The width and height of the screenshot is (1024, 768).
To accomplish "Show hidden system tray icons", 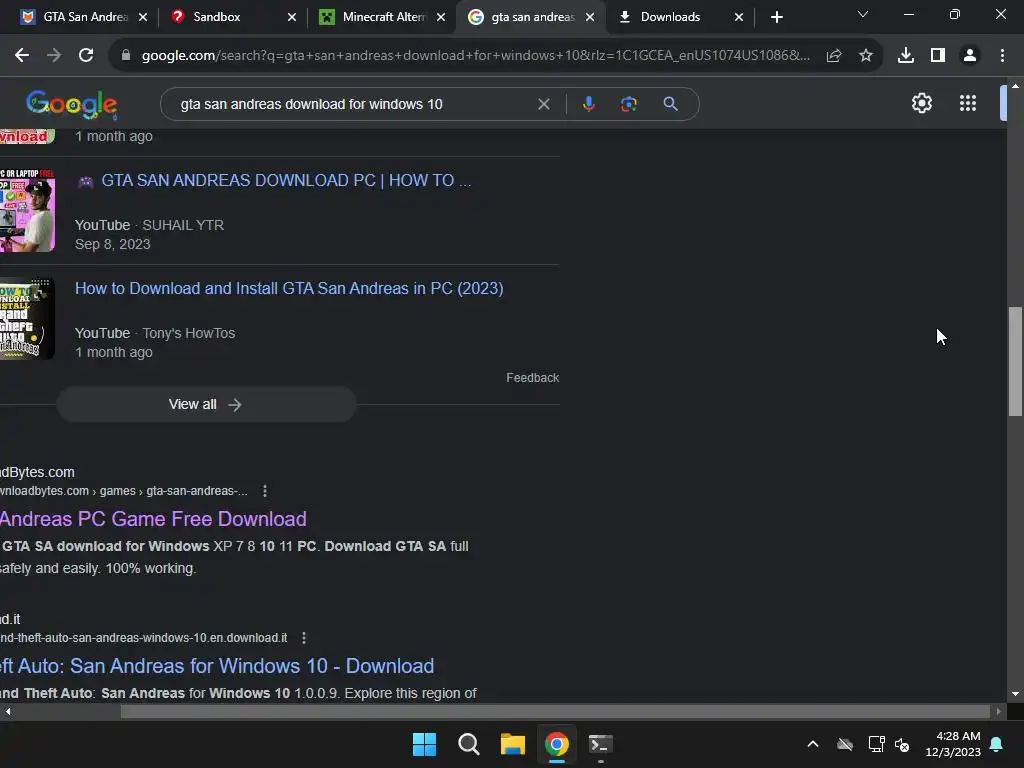I will 813,744.
